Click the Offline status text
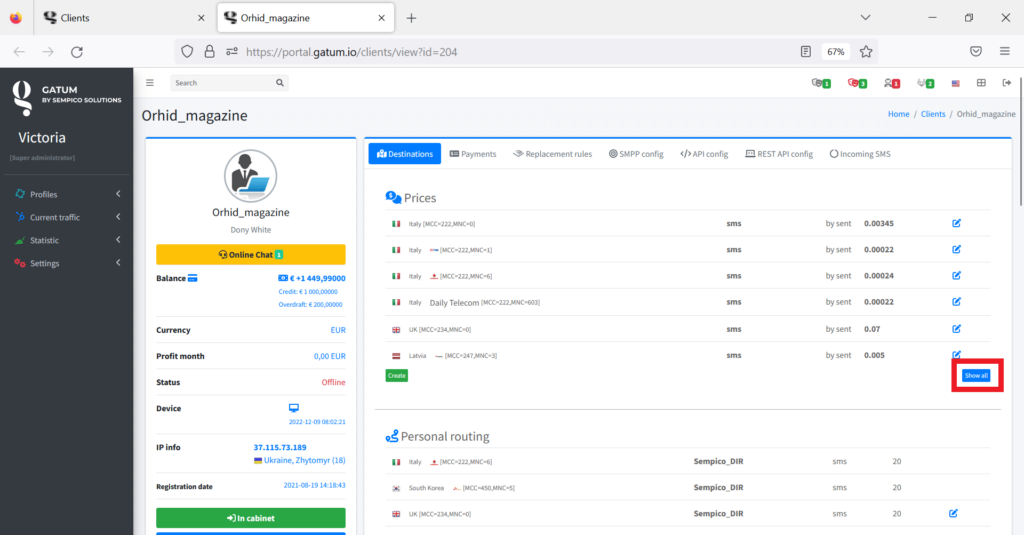 (333, 382)
